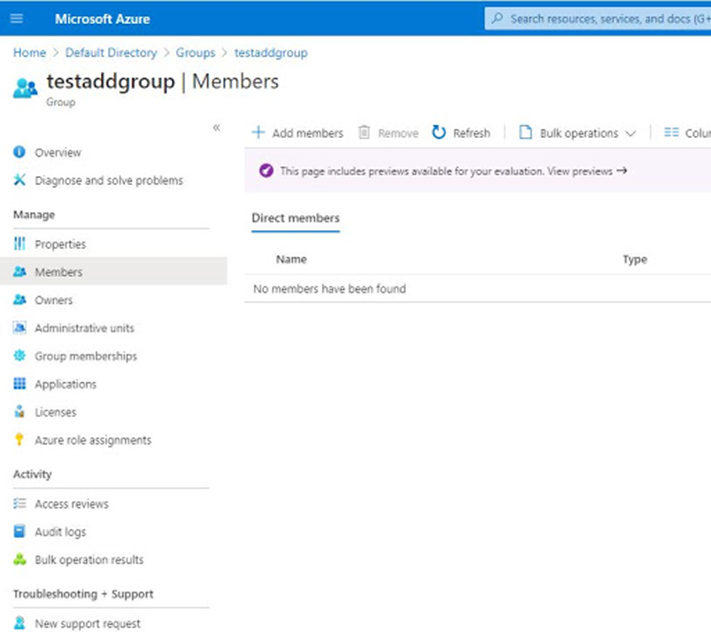Click the Overview info icon
This screenshot has height=632, width=711.
(x=19, y=152)
